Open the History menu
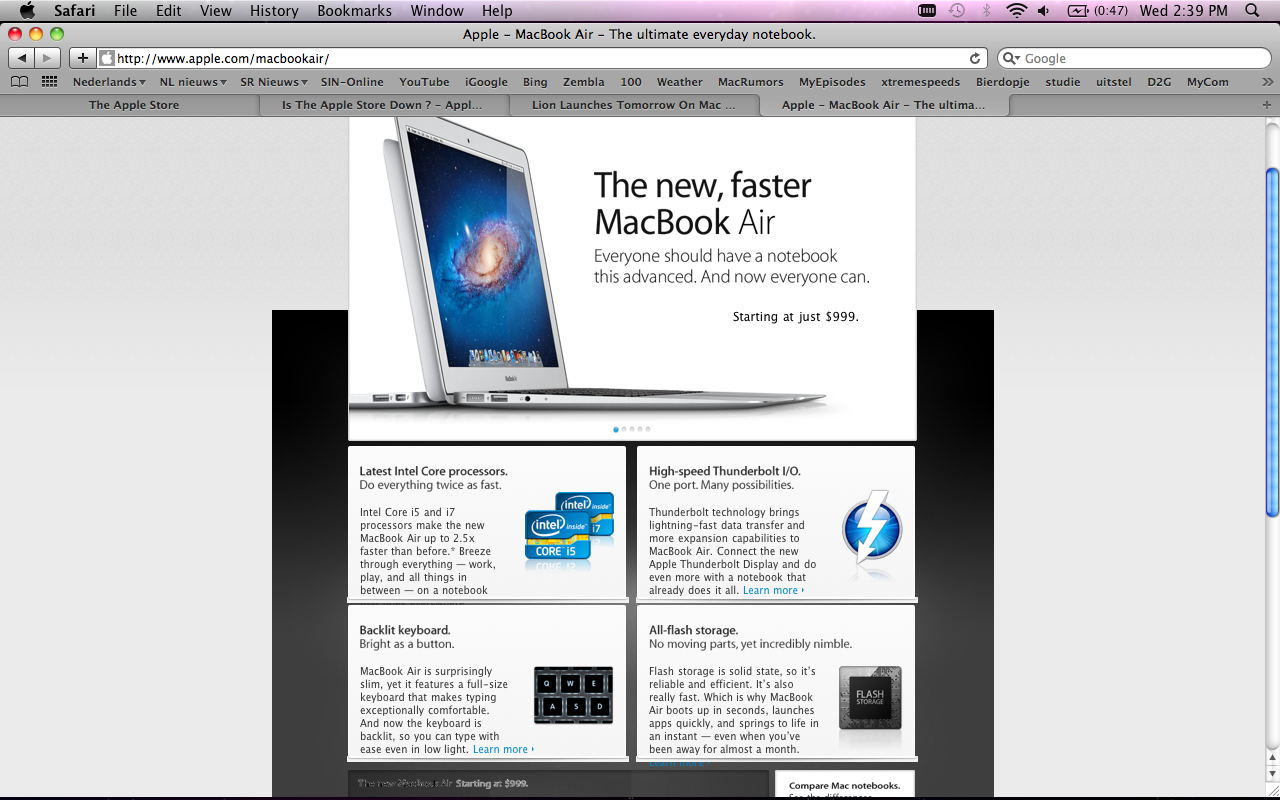 coord(274,10)
